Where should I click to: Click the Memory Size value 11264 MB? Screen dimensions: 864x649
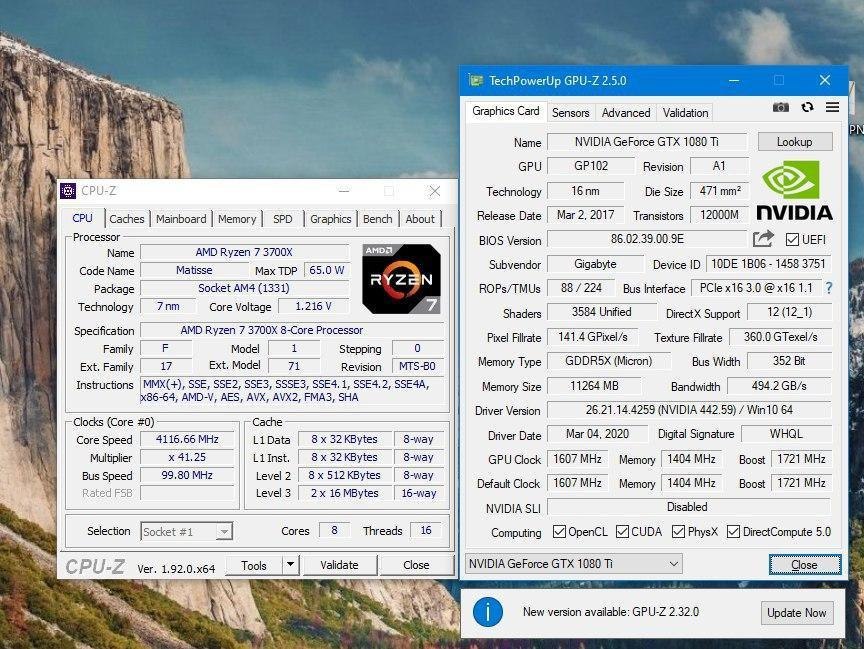click(594, 386)
